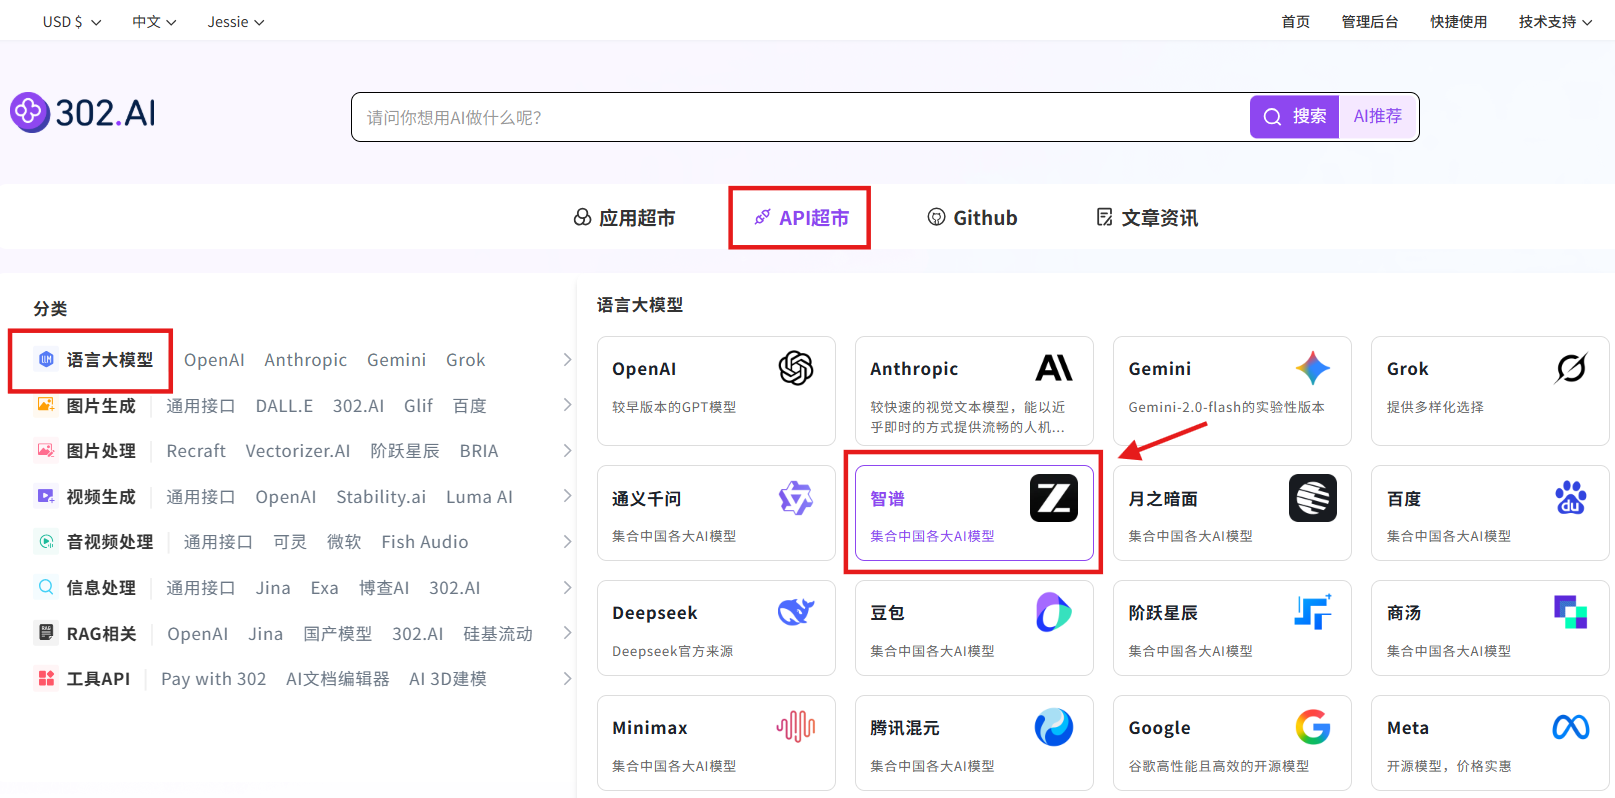
Task: Click the 阶跃星辰 card logo icon
Action: point(1313,612)
